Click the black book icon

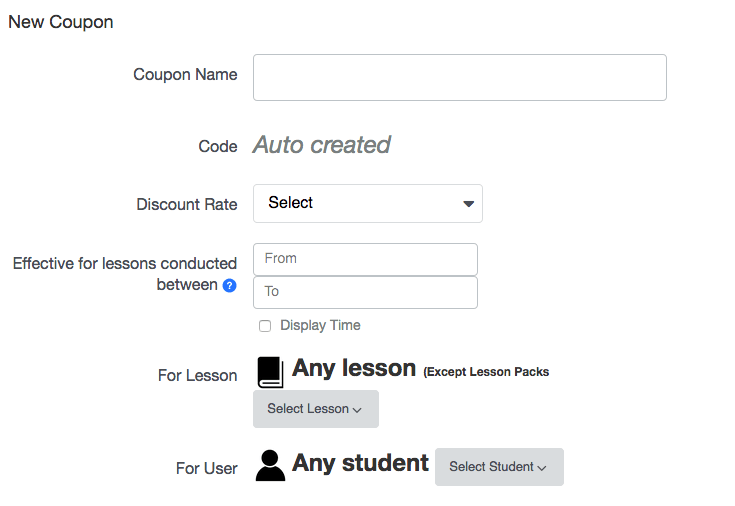pyautogui.click(x=270, y=372)
